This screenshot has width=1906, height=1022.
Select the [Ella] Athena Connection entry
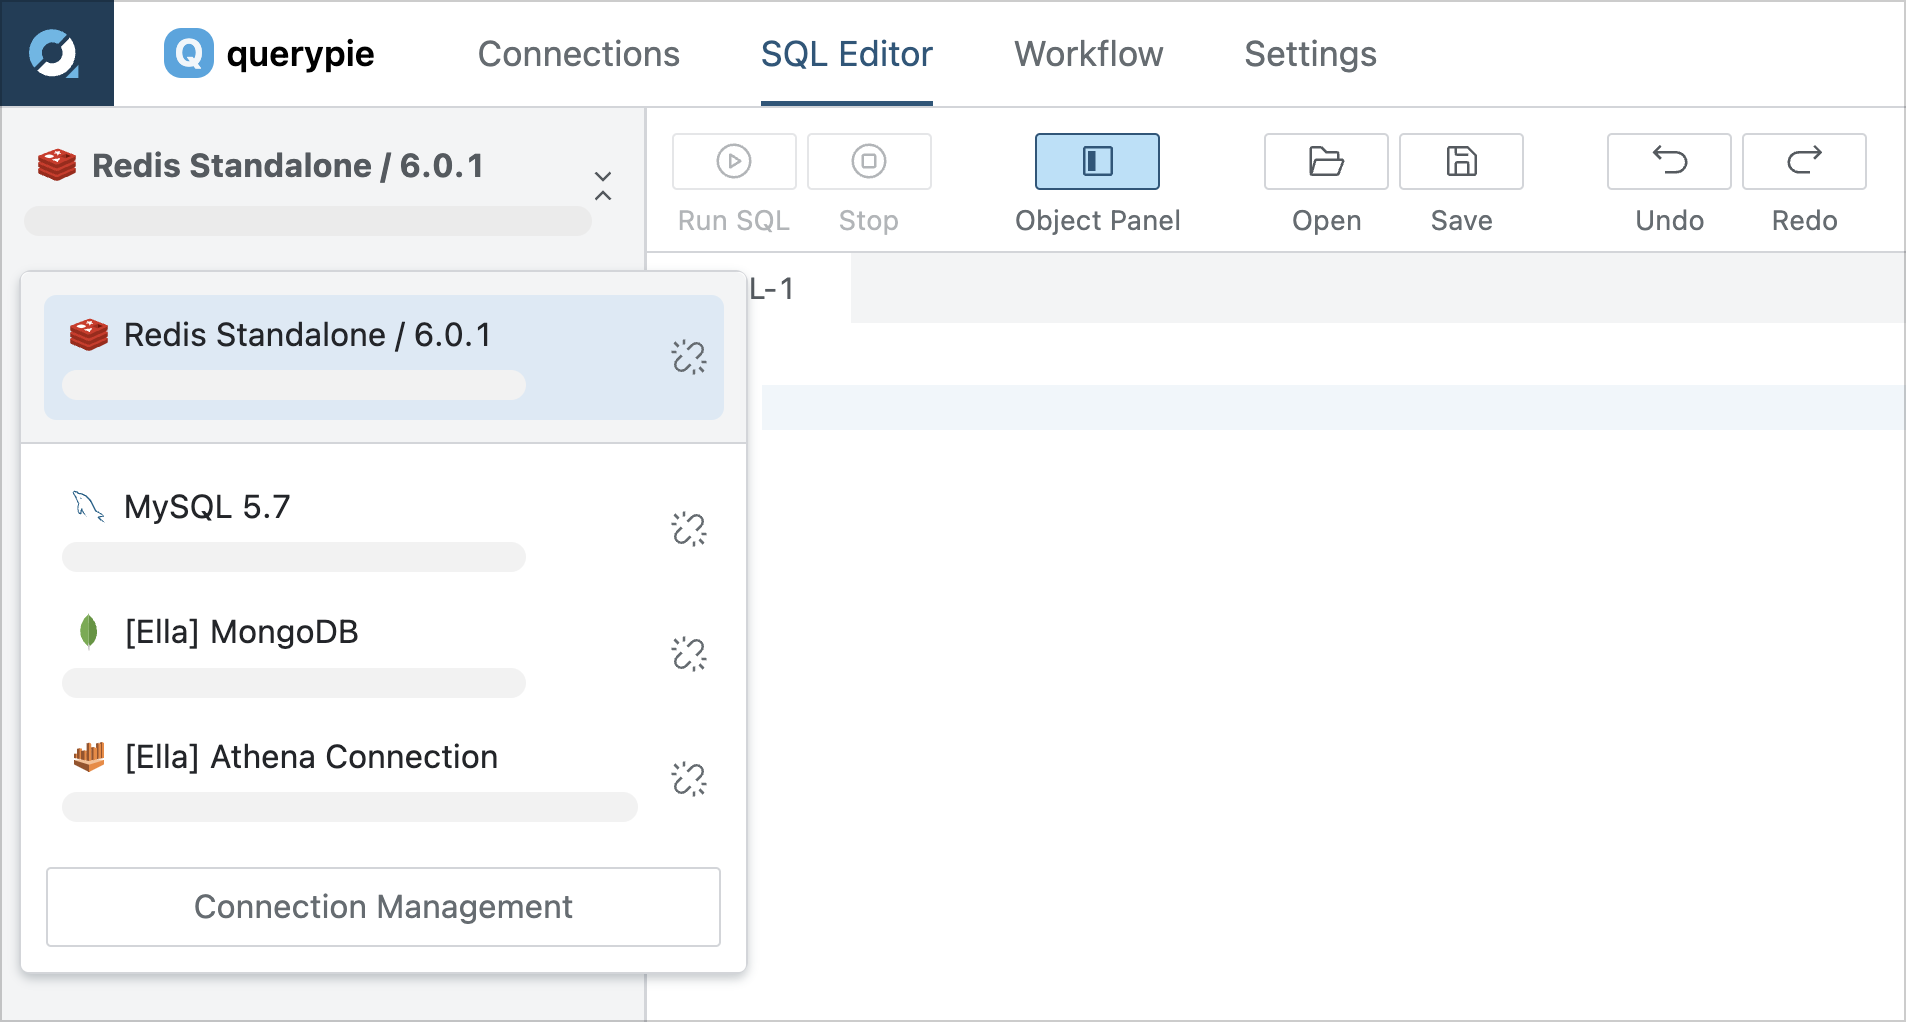tap(384, 780)
